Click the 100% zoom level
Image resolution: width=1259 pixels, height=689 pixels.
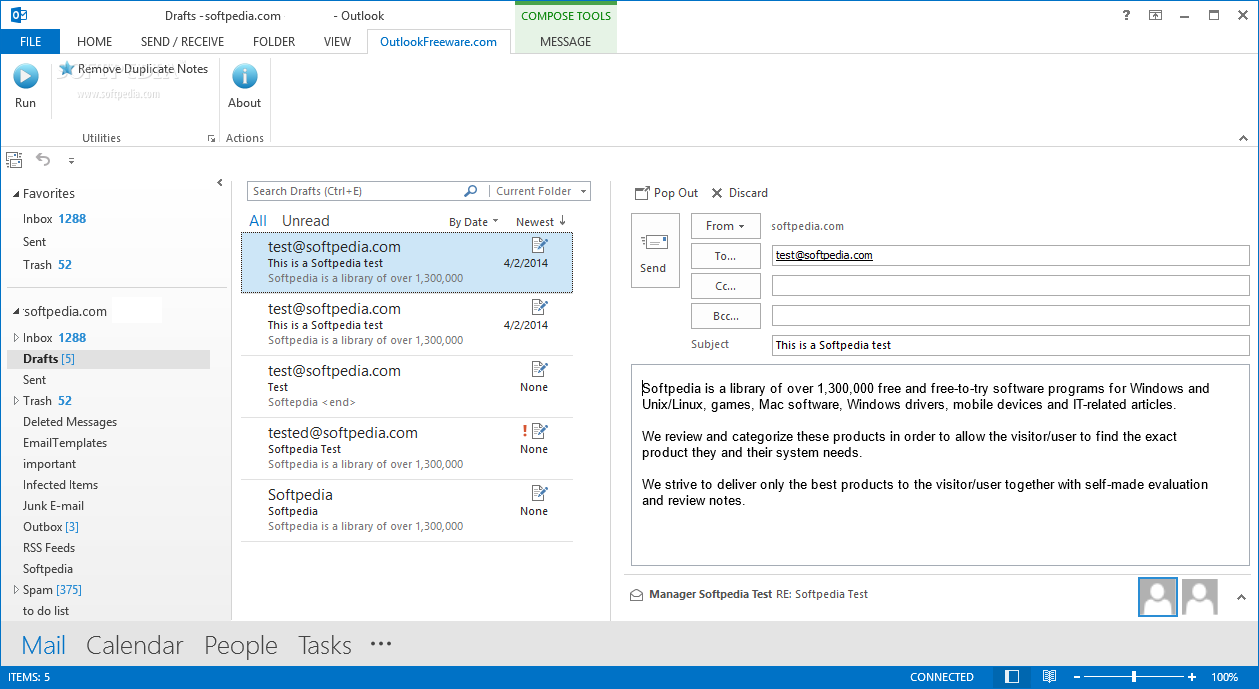tap(1225, 677)
